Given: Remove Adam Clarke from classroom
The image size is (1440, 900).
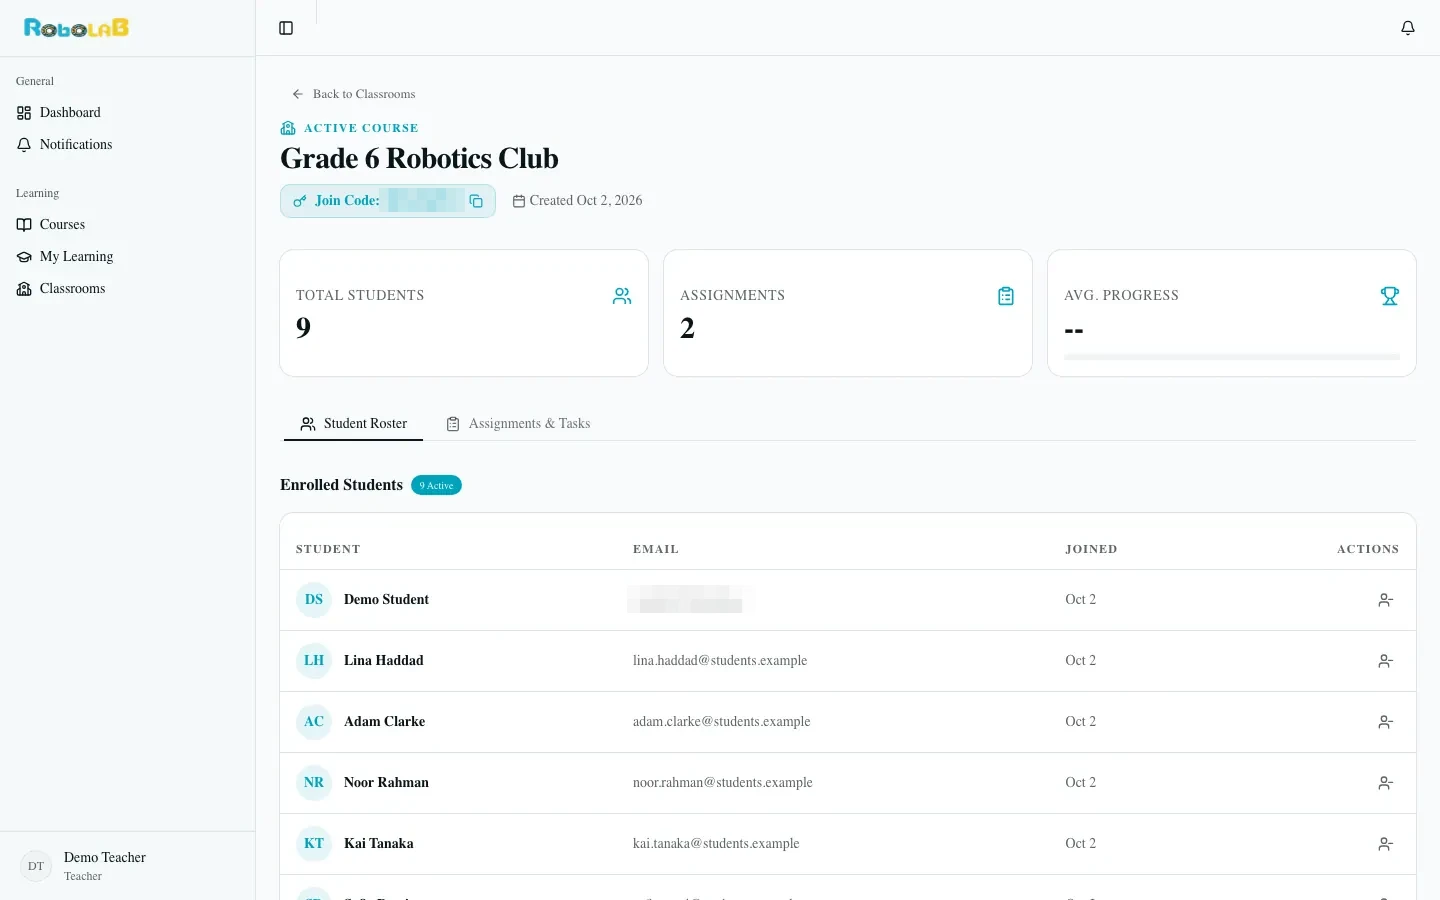Looking at the screenshot, I should pyautogui.click(x=1386, y=722).
